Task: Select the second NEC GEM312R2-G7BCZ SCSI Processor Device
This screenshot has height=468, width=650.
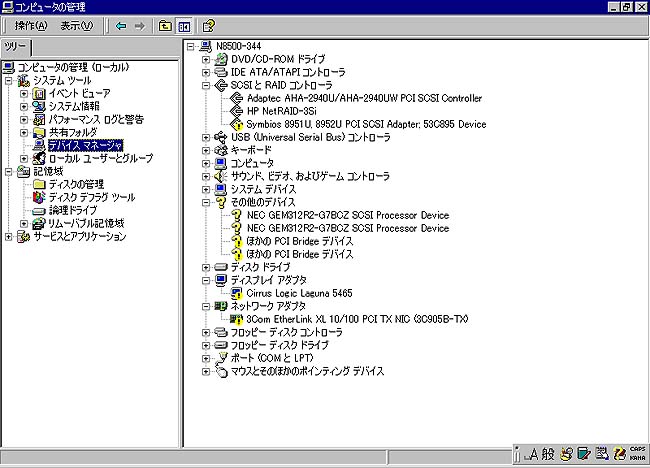Action: coord(348,228)
